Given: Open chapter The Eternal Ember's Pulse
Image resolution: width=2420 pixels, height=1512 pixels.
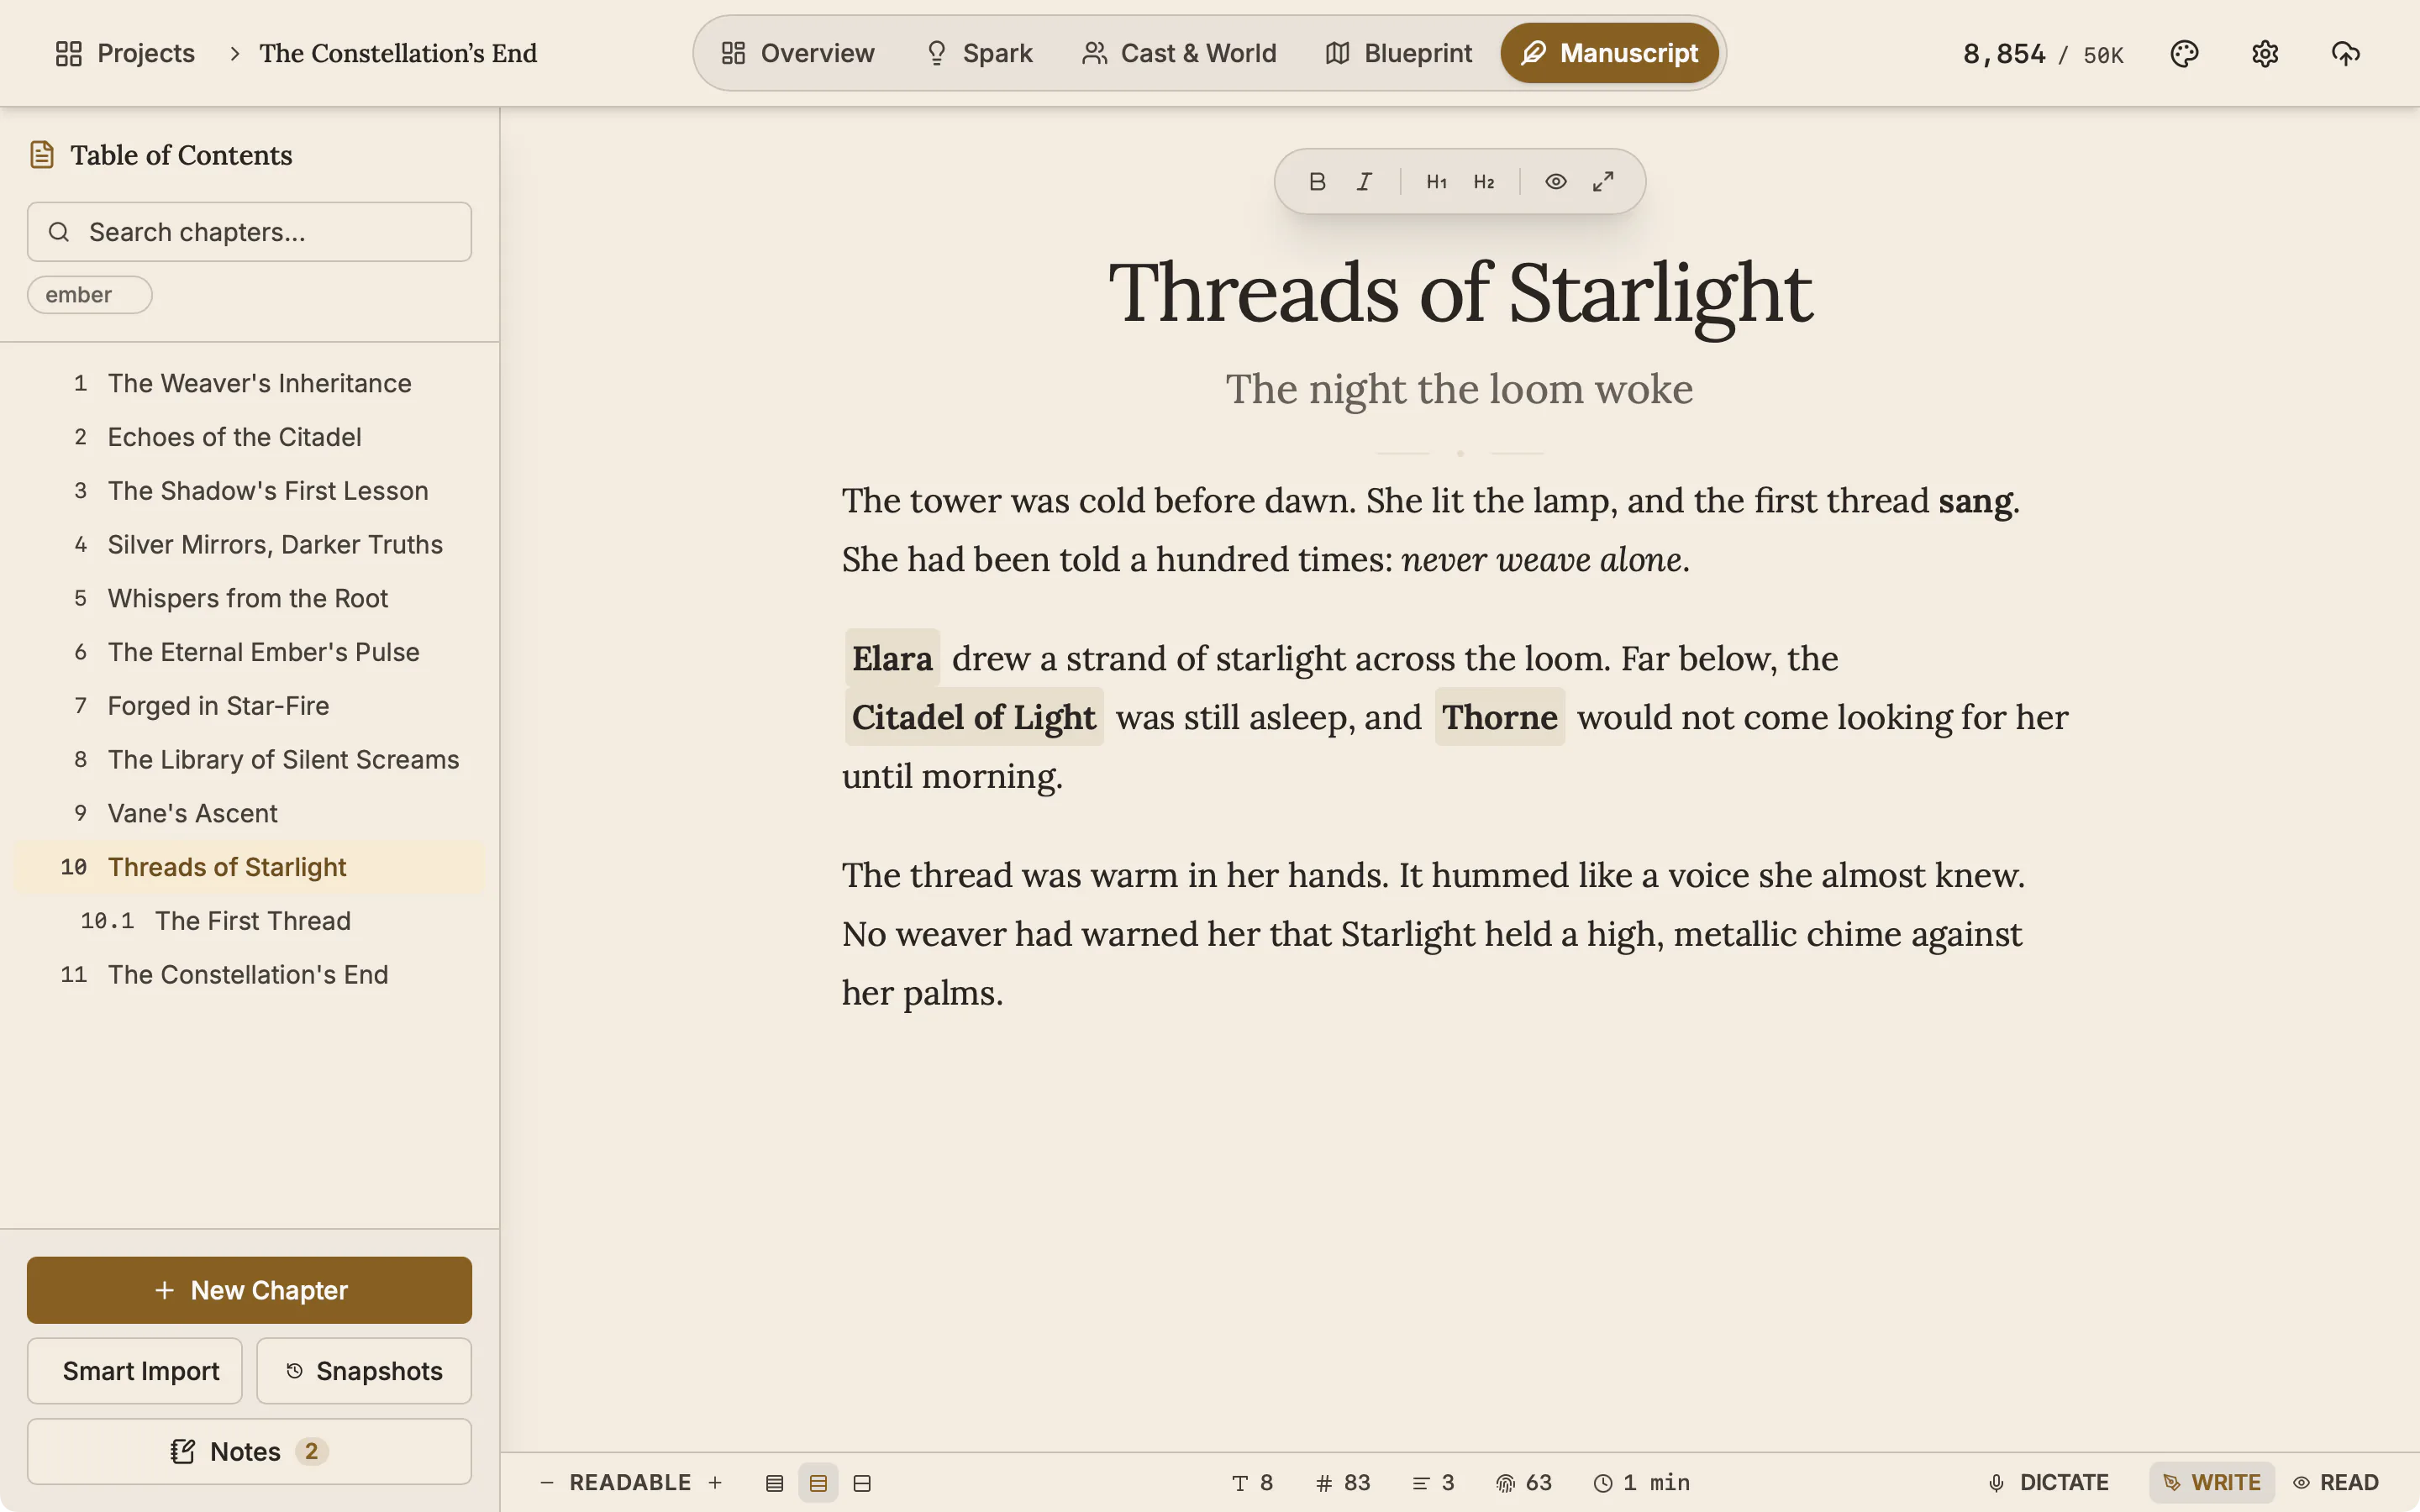Looking at the screenshot, I should 249,652.
